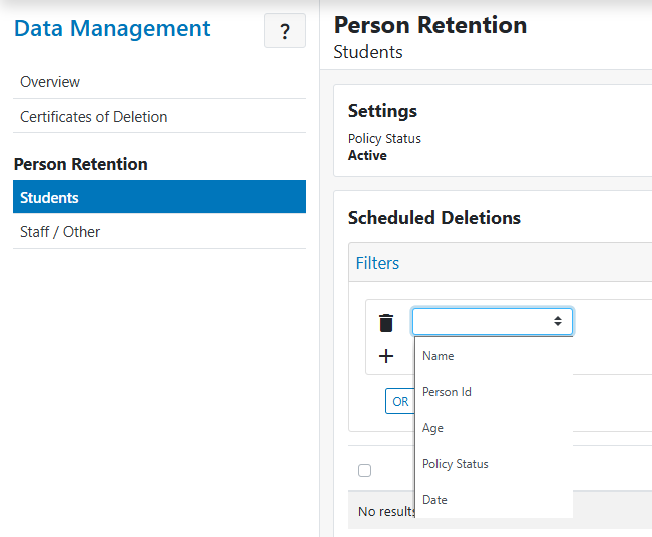Viewport: 652px width, 537px height.
Task: Click the Scheduled Deletions section heading
Action: (x=434, y=218)
